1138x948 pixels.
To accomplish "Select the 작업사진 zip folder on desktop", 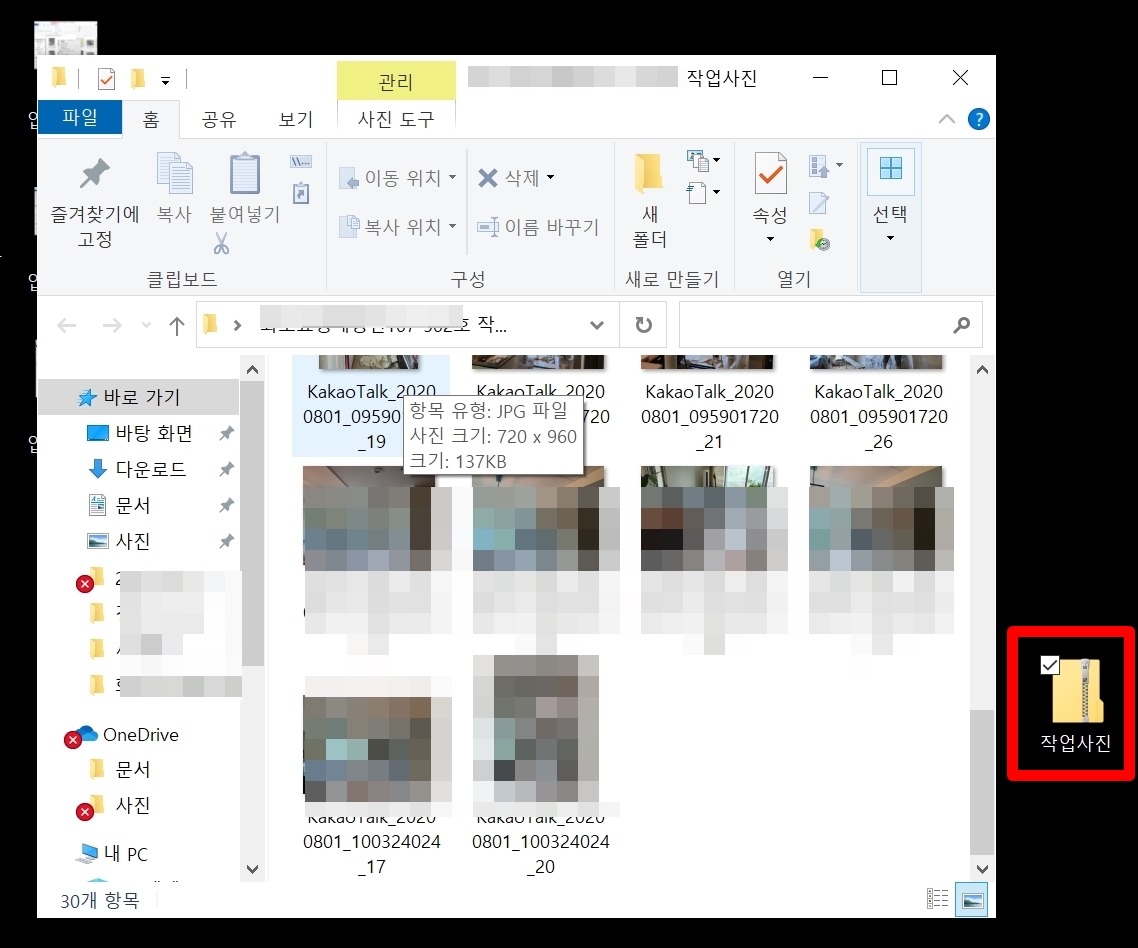I will (x=1075, y=703).
